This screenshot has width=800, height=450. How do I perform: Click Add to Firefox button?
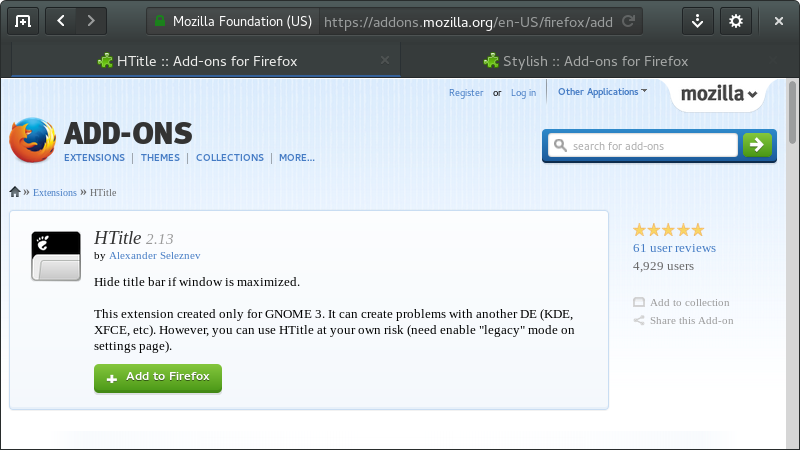[158, 378]
